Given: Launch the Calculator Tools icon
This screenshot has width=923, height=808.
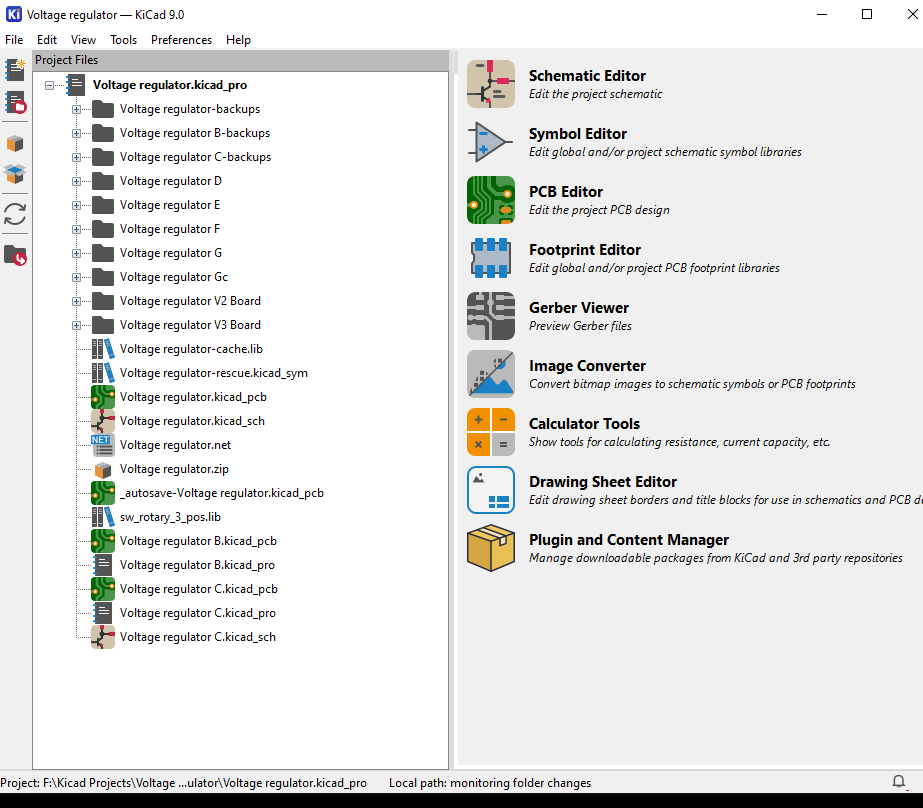Looking at the screenshot, I should (490, 432).
